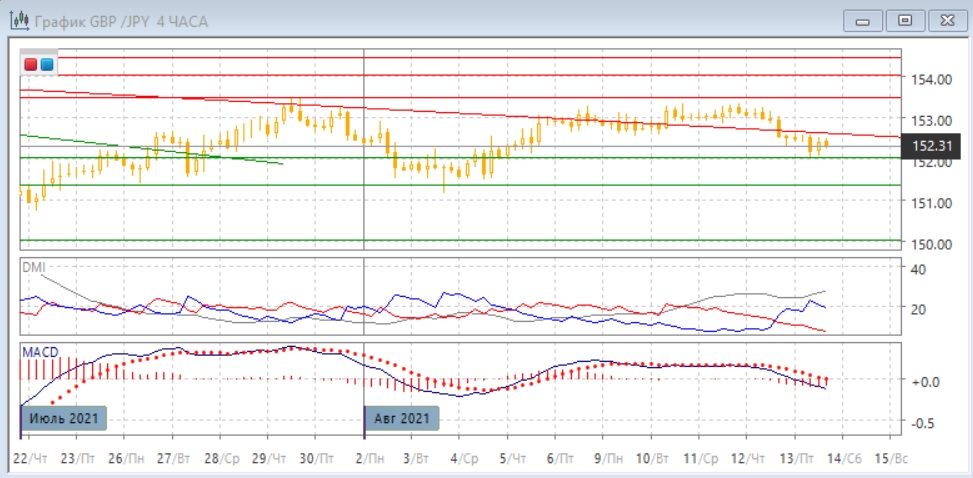973x478 pixels.
Task: Click the MACD indicator label
Action: [40, 352]
